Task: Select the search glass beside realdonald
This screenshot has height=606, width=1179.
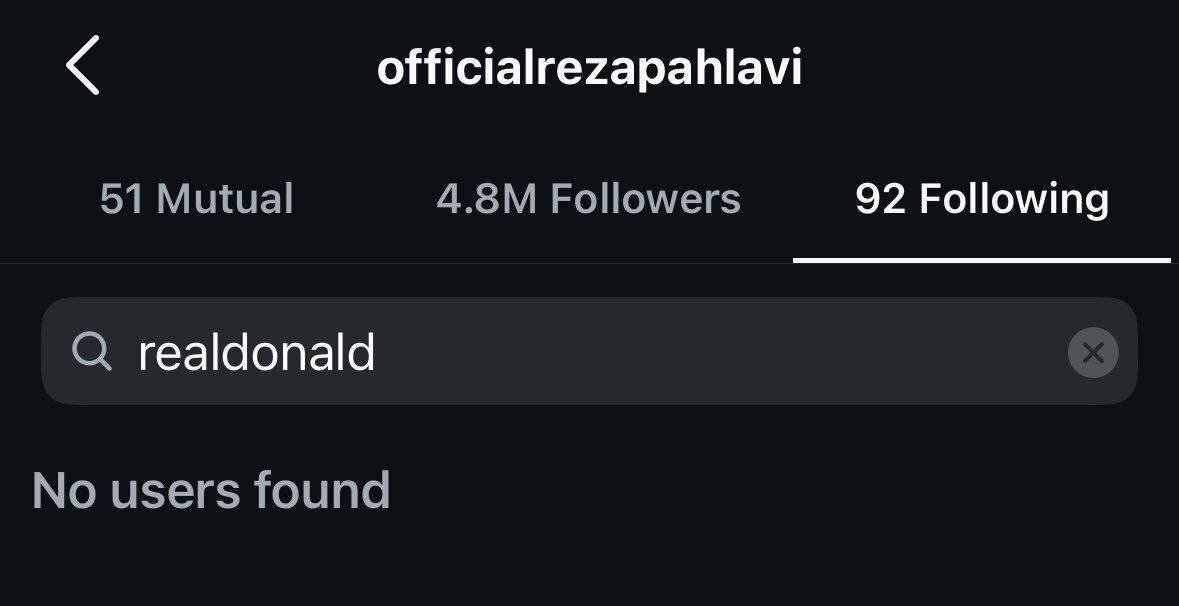Action: click(92, 351)
